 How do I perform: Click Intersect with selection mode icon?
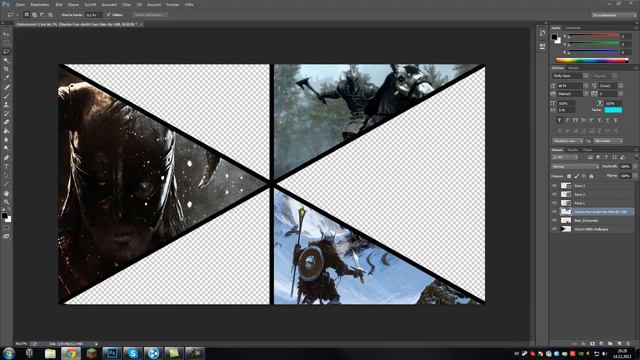(50, 15)
